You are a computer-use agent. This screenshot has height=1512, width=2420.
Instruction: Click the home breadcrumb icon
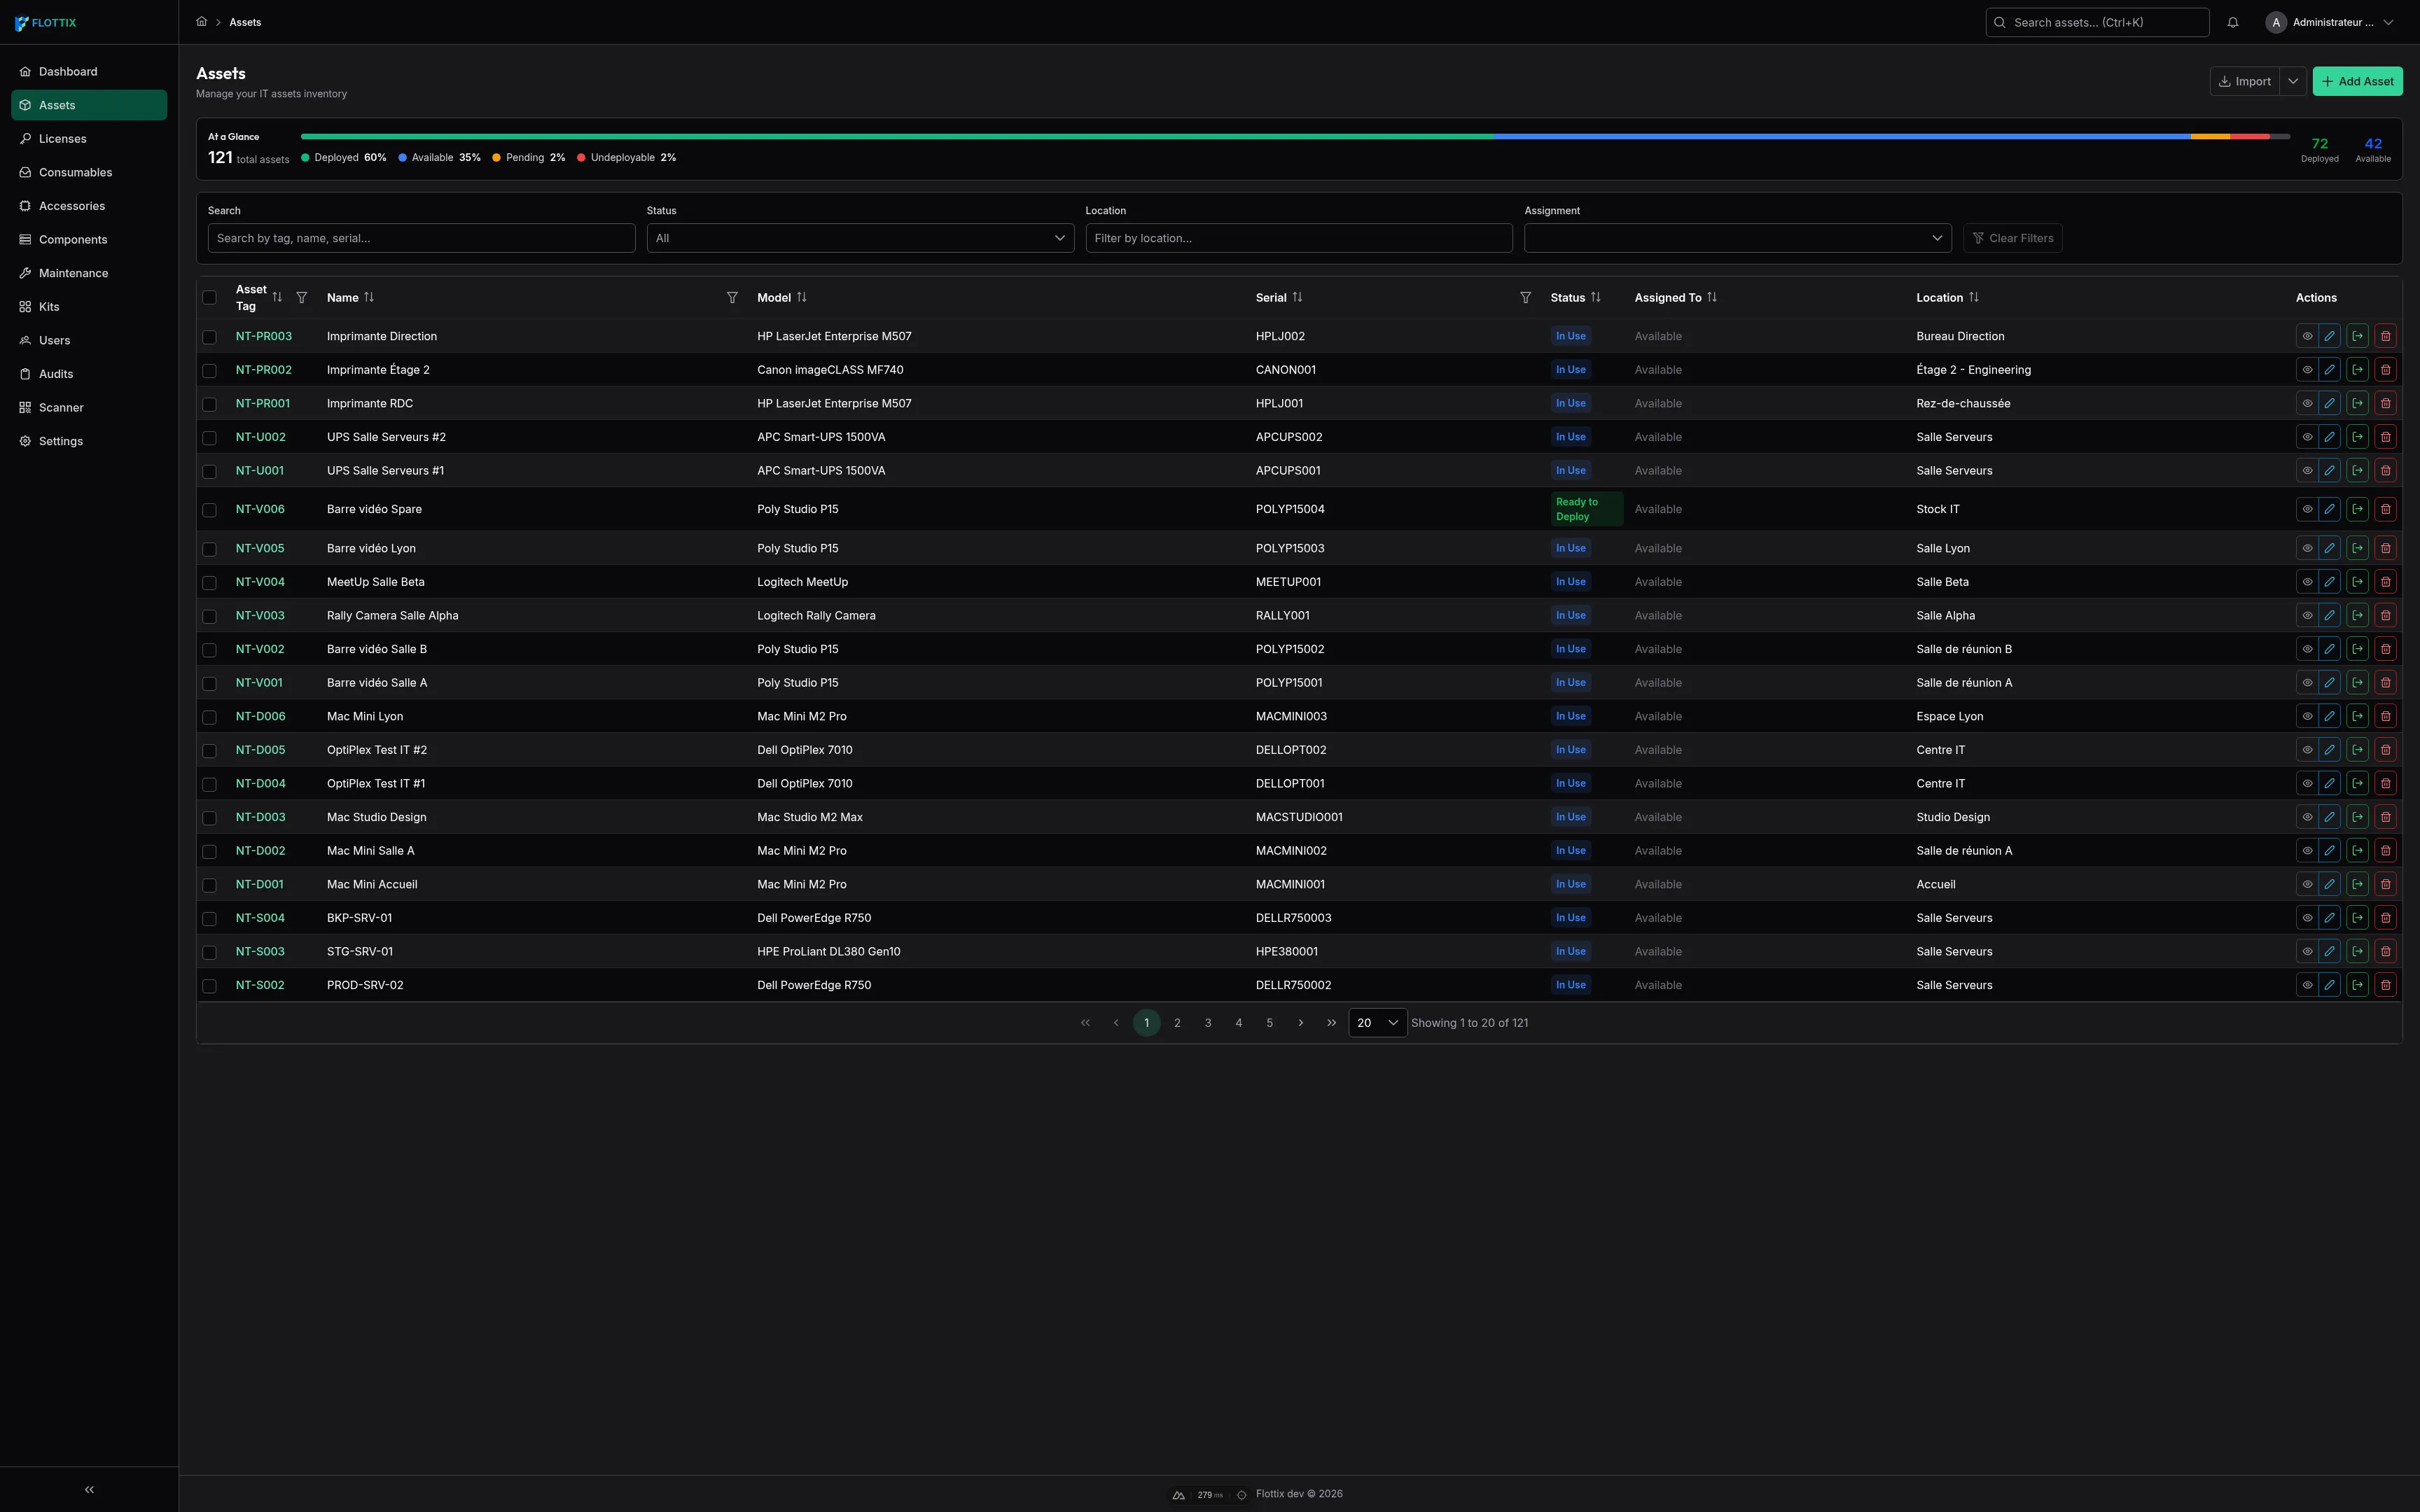click(201, 22)
